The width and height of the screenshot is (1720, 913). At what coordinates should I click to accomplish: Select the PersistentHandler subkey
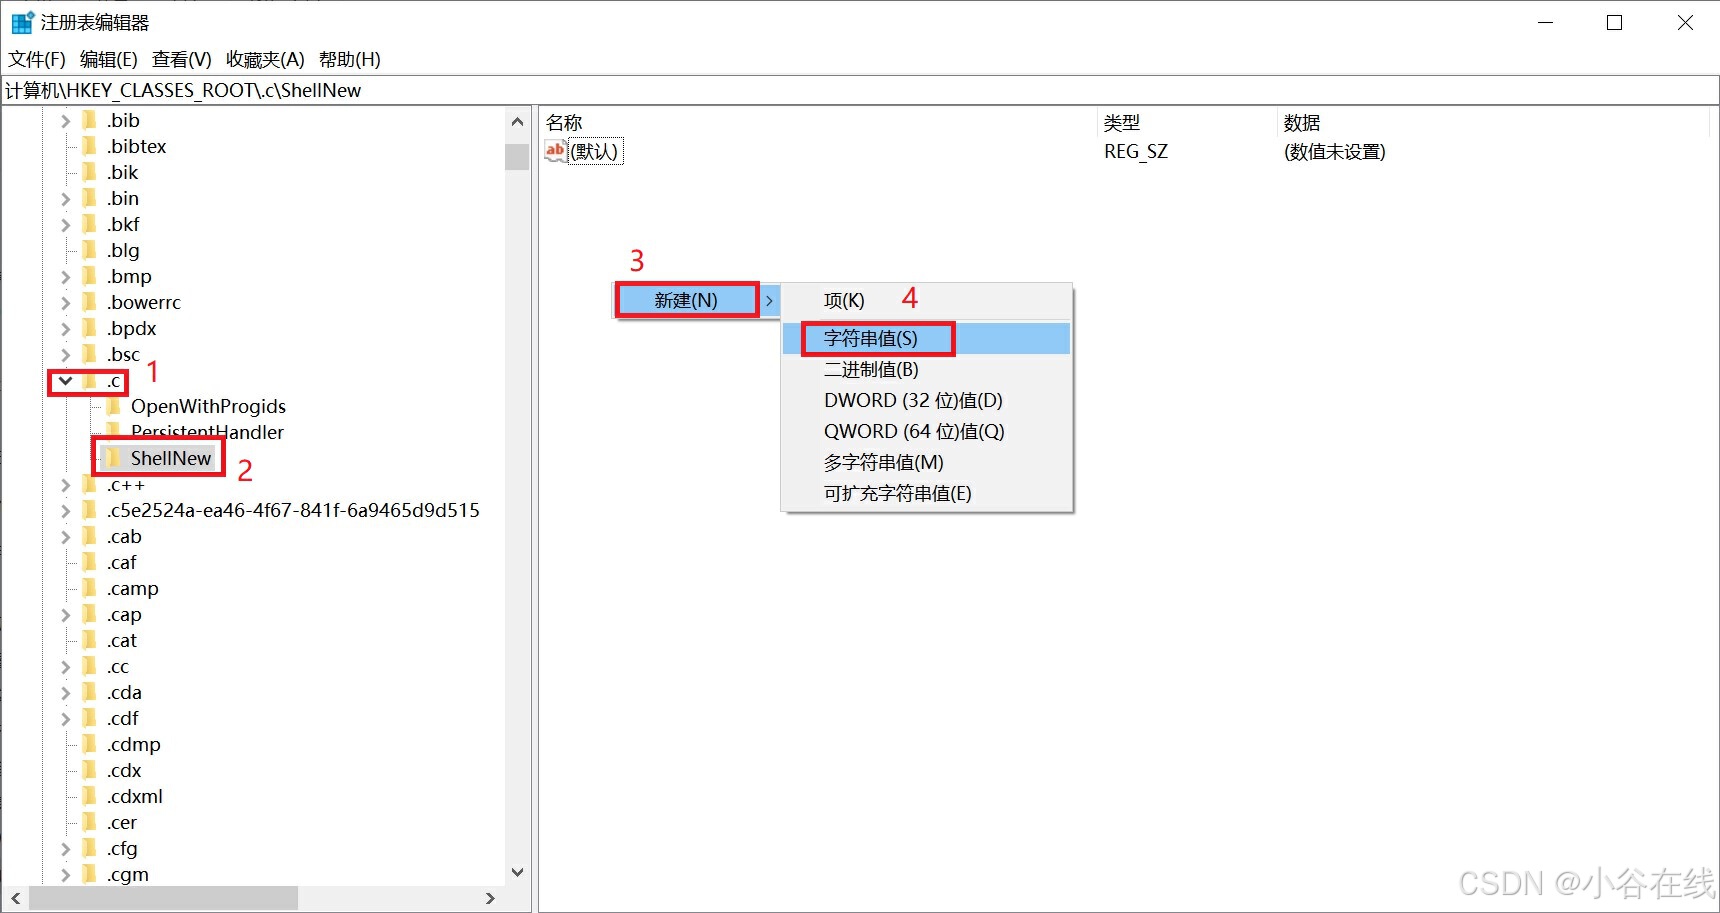[207, 432]
